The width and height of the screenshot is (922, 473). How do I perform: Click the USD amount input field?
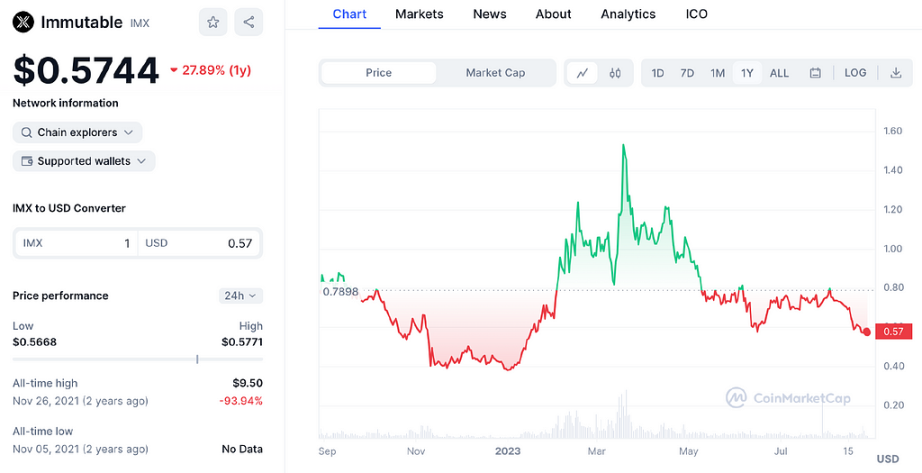199,243
